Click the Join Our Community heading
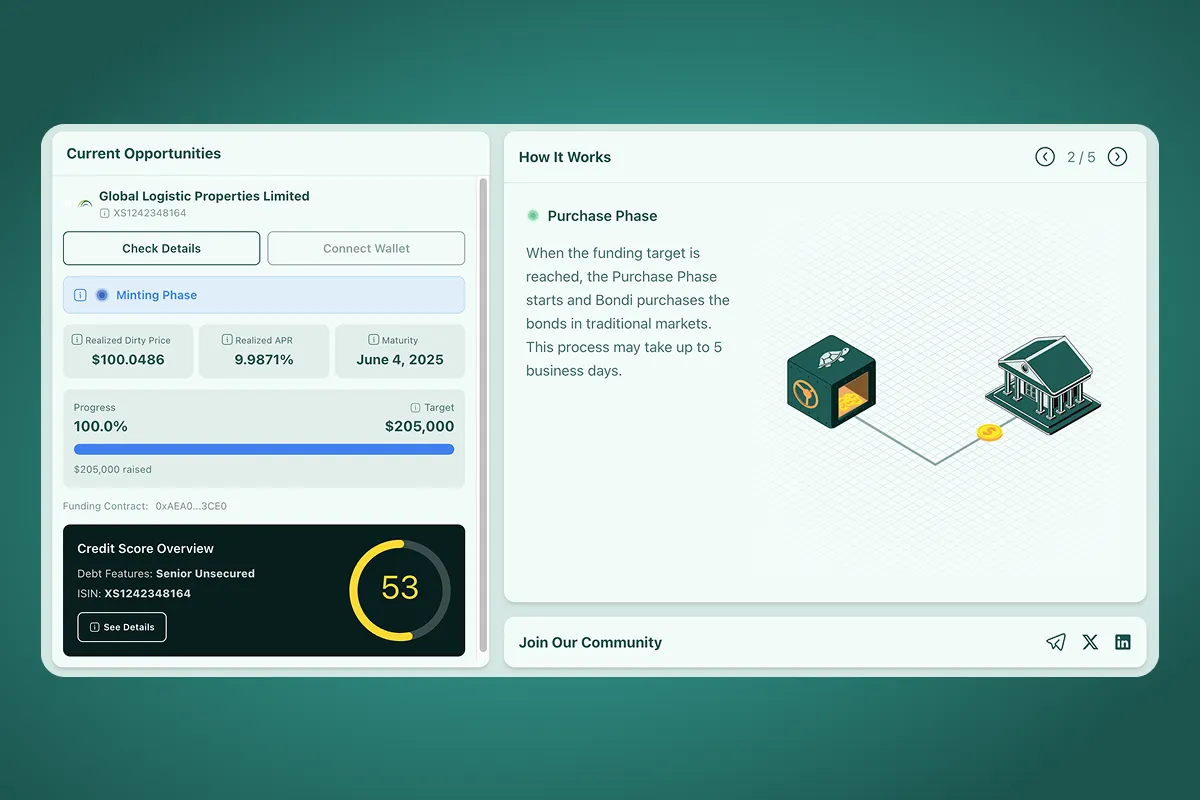The height and width of the screenshot is (800, 1200). coord(590,643)
